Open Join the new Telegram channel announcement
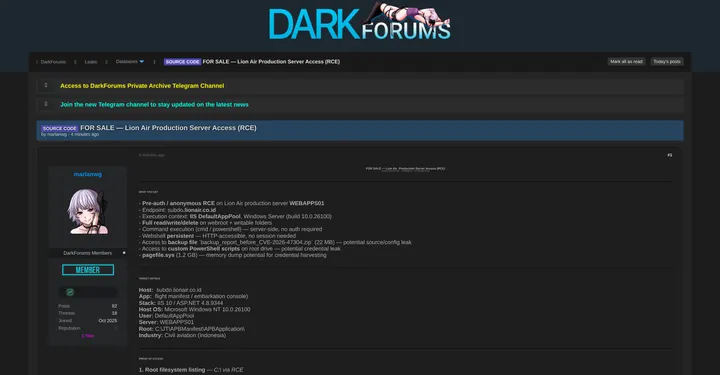This screenshot has width=720, height=375. [x=154, y=105]
